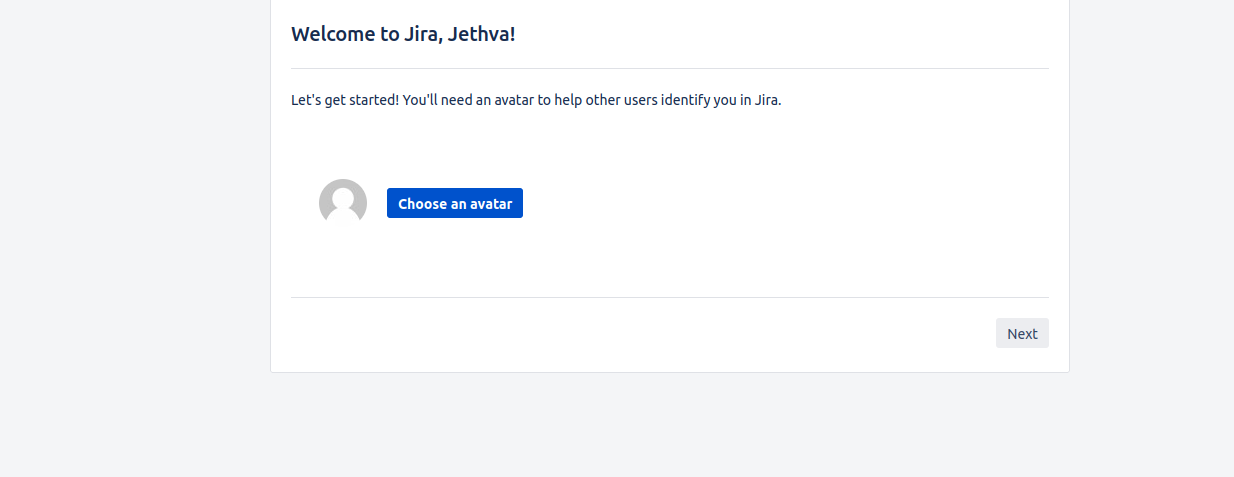Click the Next button
Image resolution: width=1234 pixels, height=477 pixels.
(x=1022, y=333)
